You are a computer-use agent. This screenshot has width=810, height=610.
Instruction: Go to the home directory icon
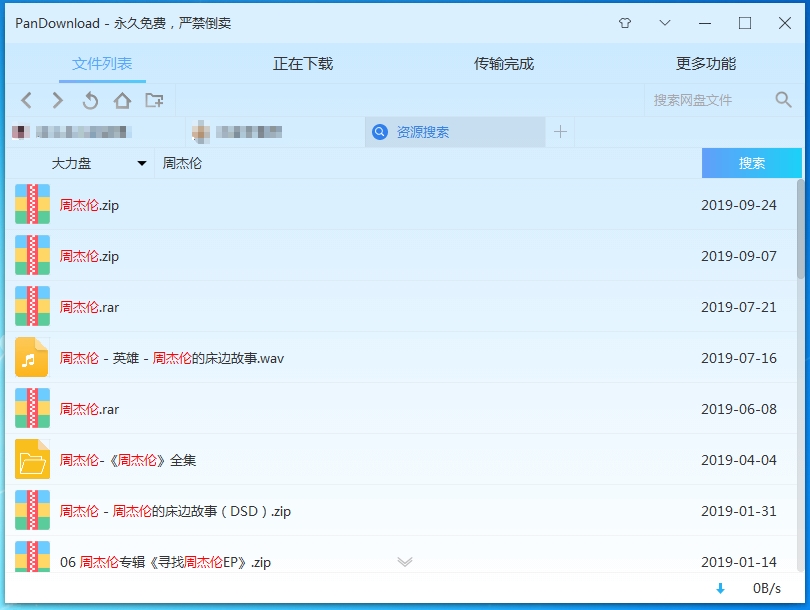tap(122, 100)
